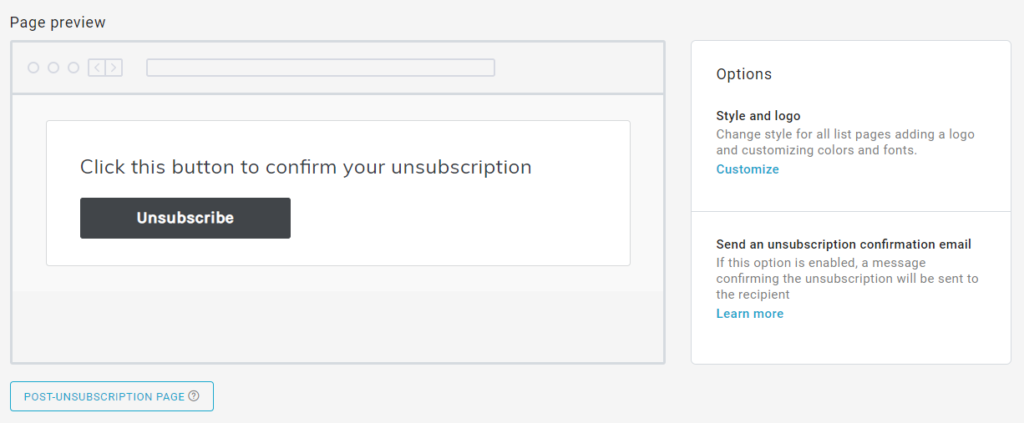Screen dimensions: 1024x423
Task: Click the third circle in the preview browser bar
Action: pos(73,68)
